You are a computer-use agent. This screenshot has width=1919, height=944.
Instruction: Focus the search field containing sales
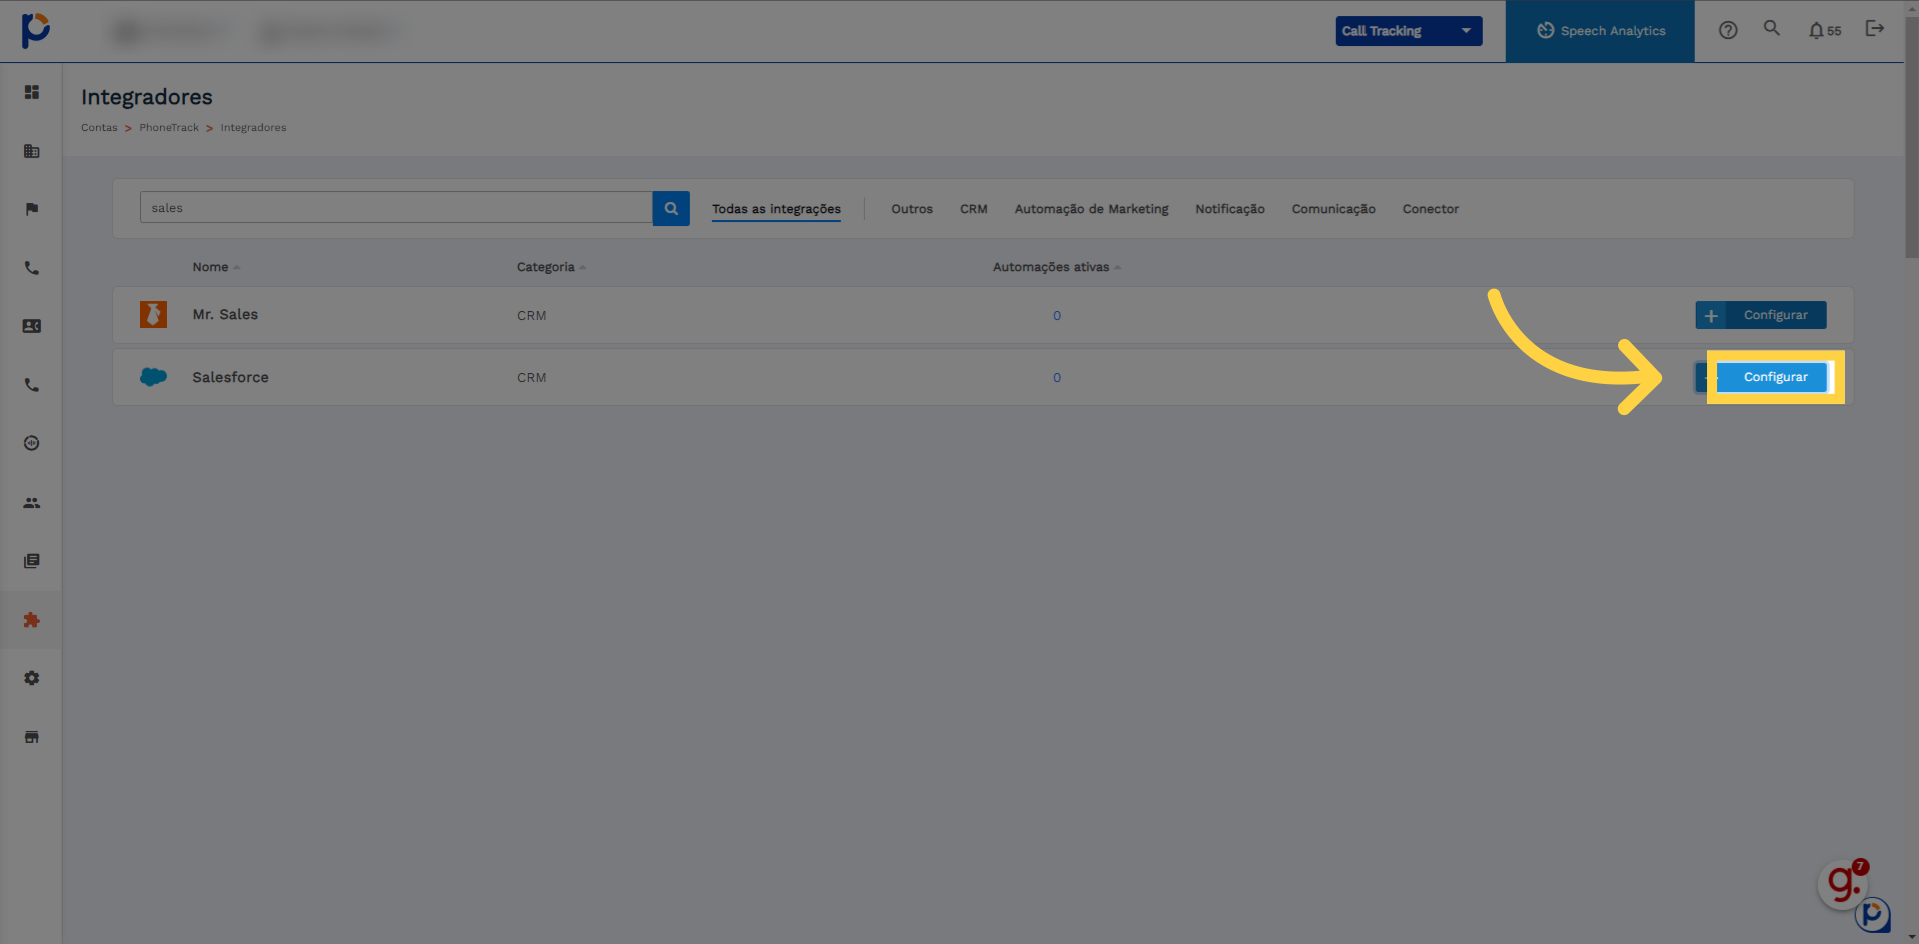click(396, 208)
